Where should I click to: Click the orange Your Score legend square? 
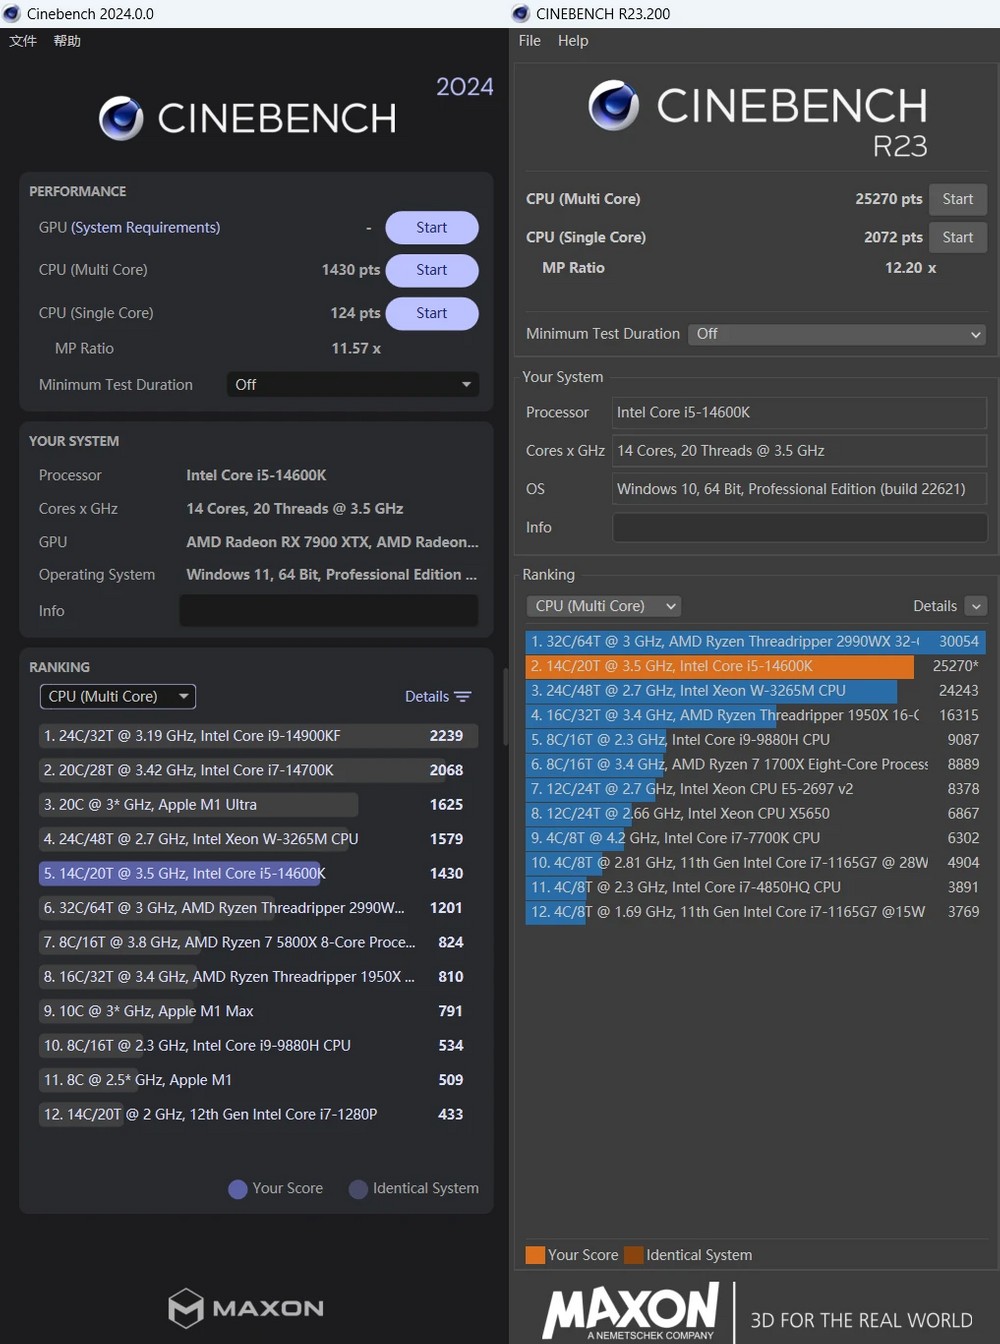point(535,1255)
